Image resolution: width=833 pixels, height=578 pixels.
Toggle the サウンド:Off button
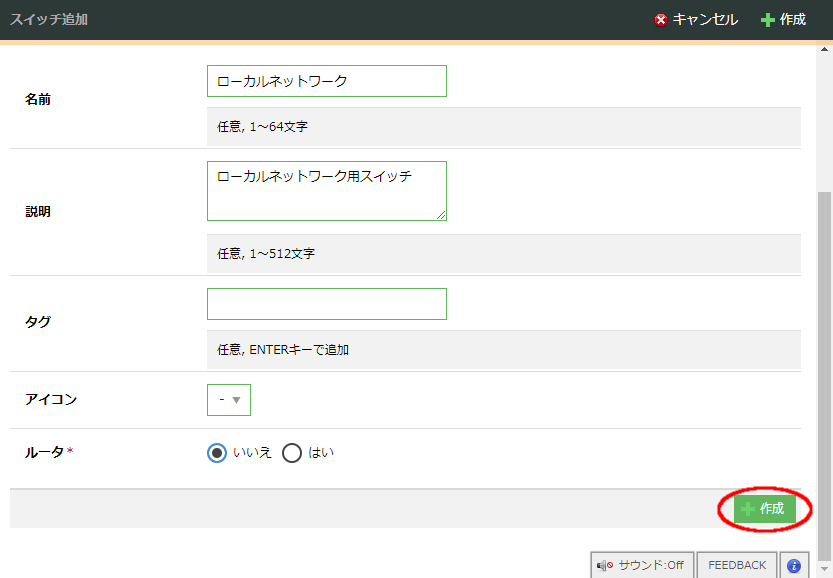[x=642, y=565]
